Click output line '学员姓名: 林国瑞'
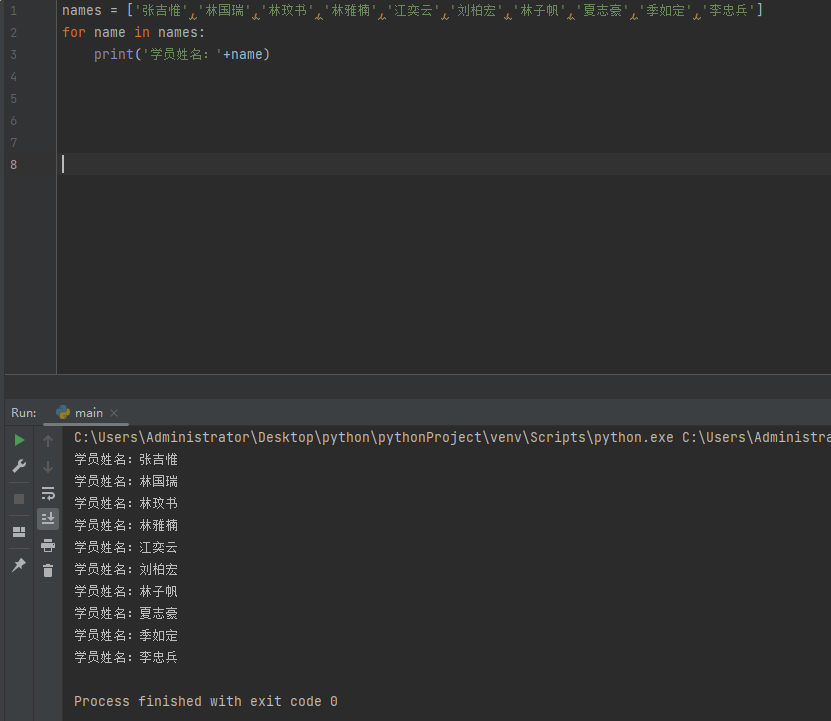831x721 pixels. point(126,481)
